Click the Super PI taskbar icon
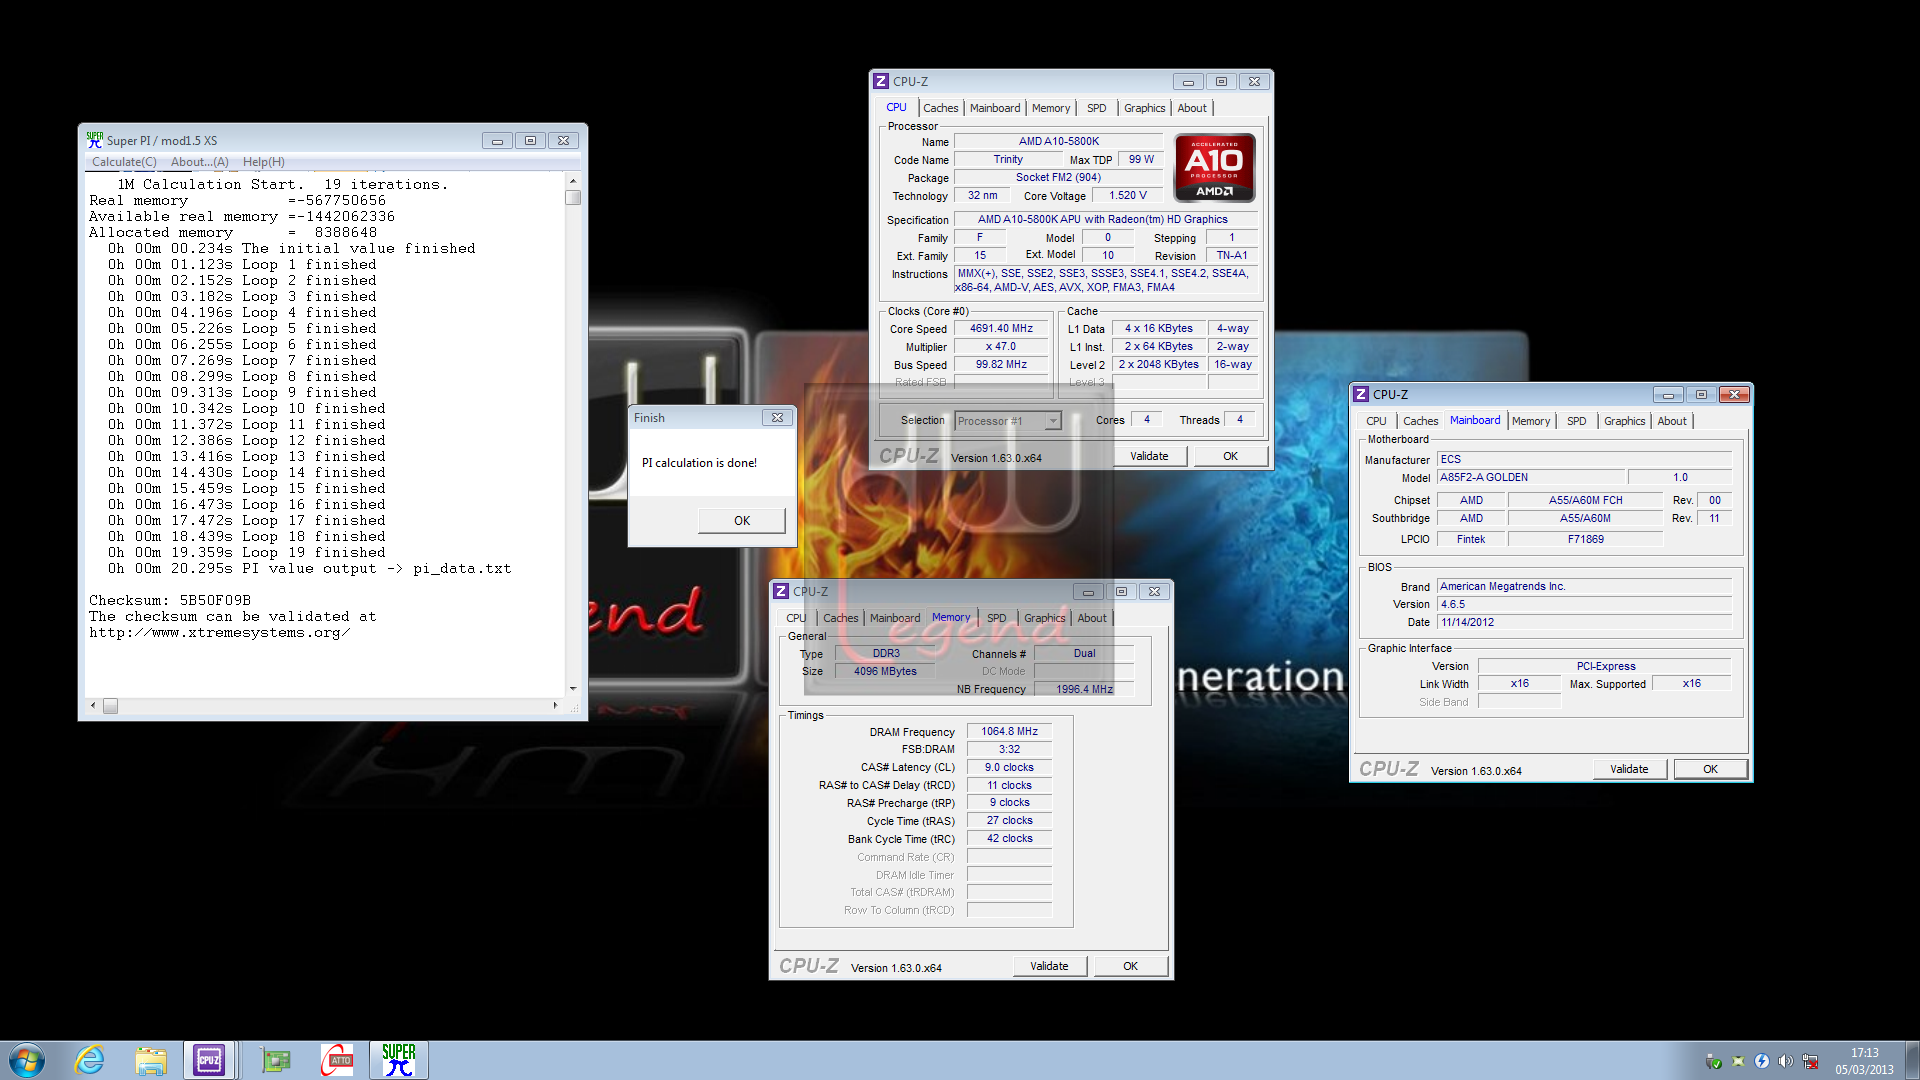The width and height of the screenshot is (1920, 1080). click(399, 1060)
